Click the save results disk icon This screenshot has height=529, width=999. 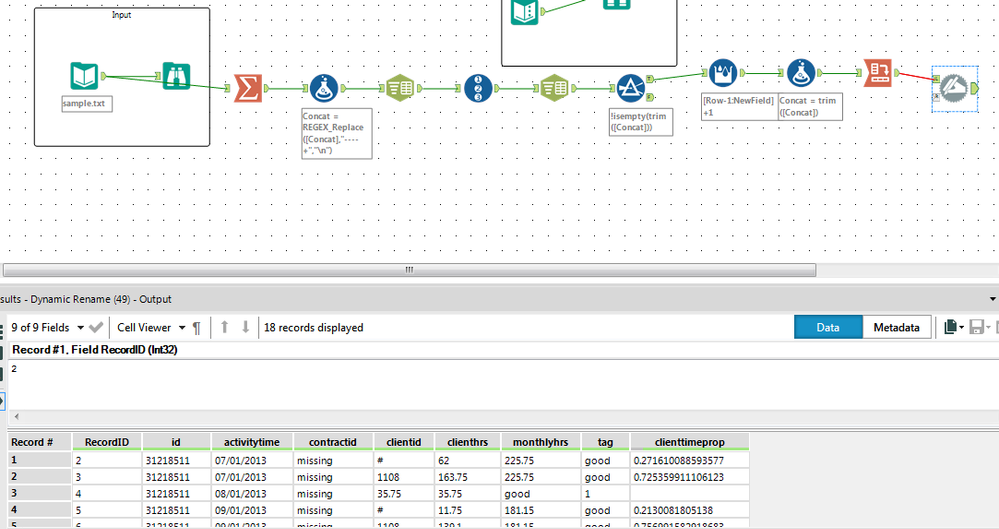point(976,328)
